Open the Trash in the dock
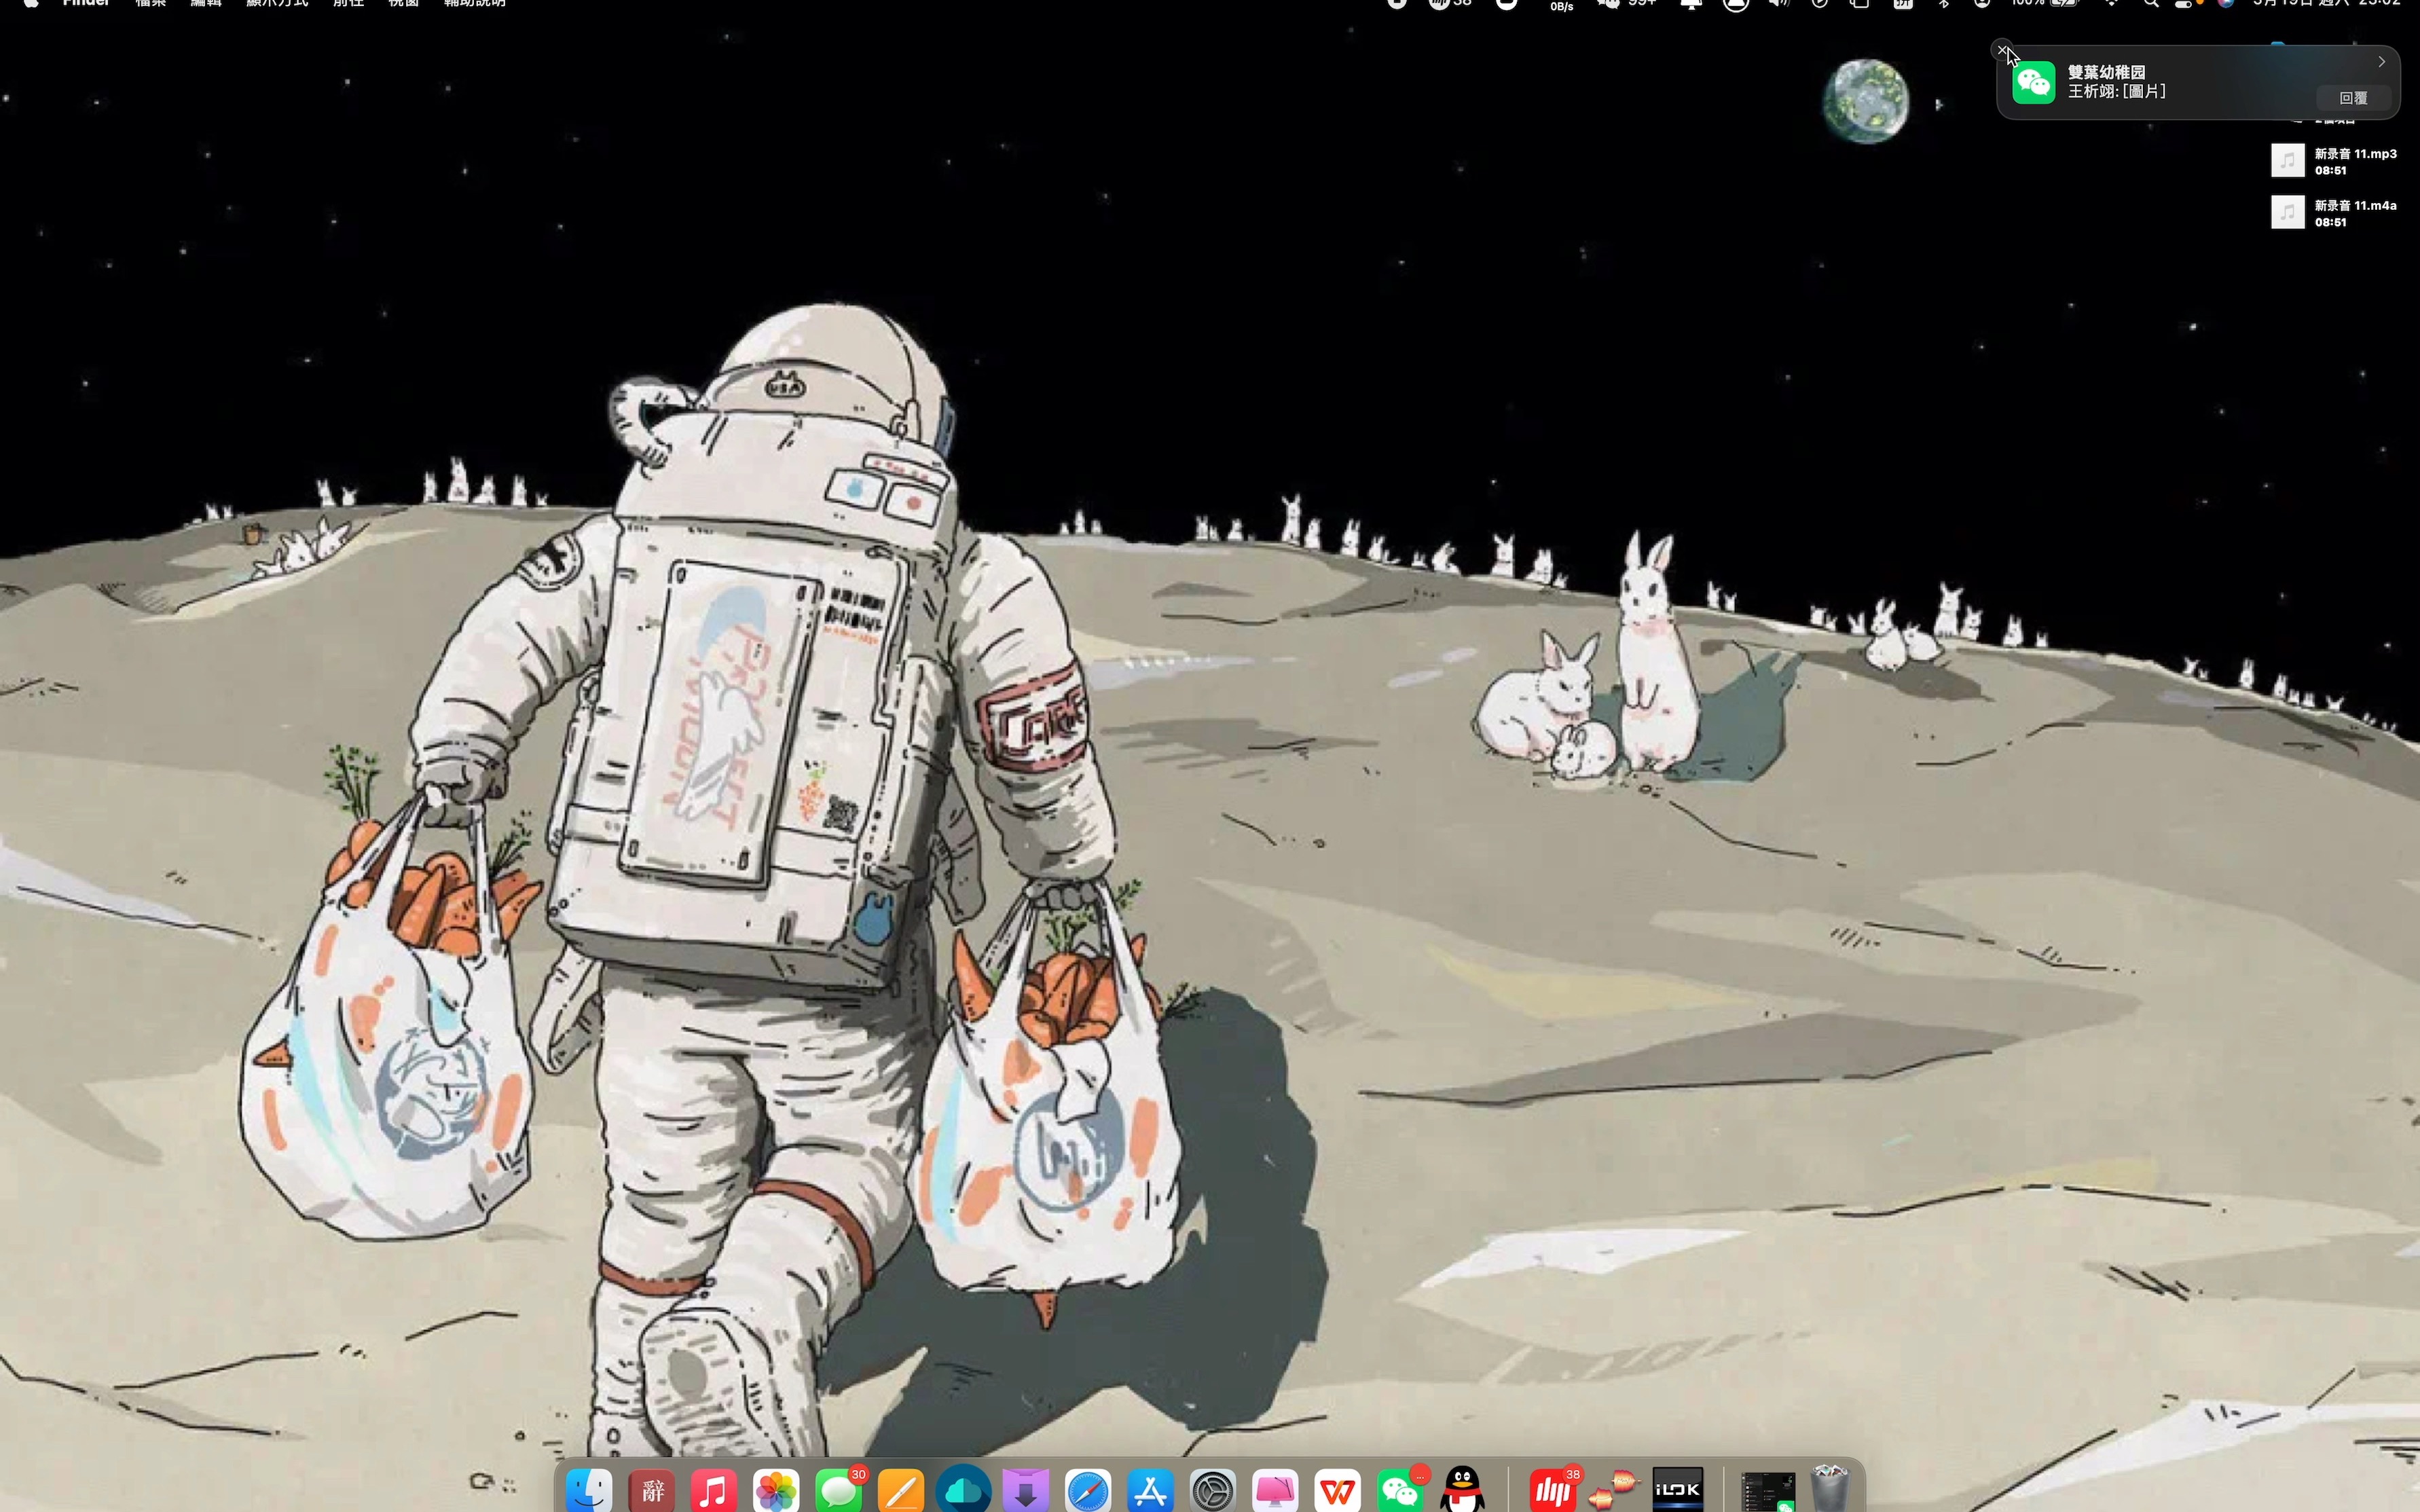Image resolution: width=2420 pixels, height=1512 pixels. click(1830, 1489)
